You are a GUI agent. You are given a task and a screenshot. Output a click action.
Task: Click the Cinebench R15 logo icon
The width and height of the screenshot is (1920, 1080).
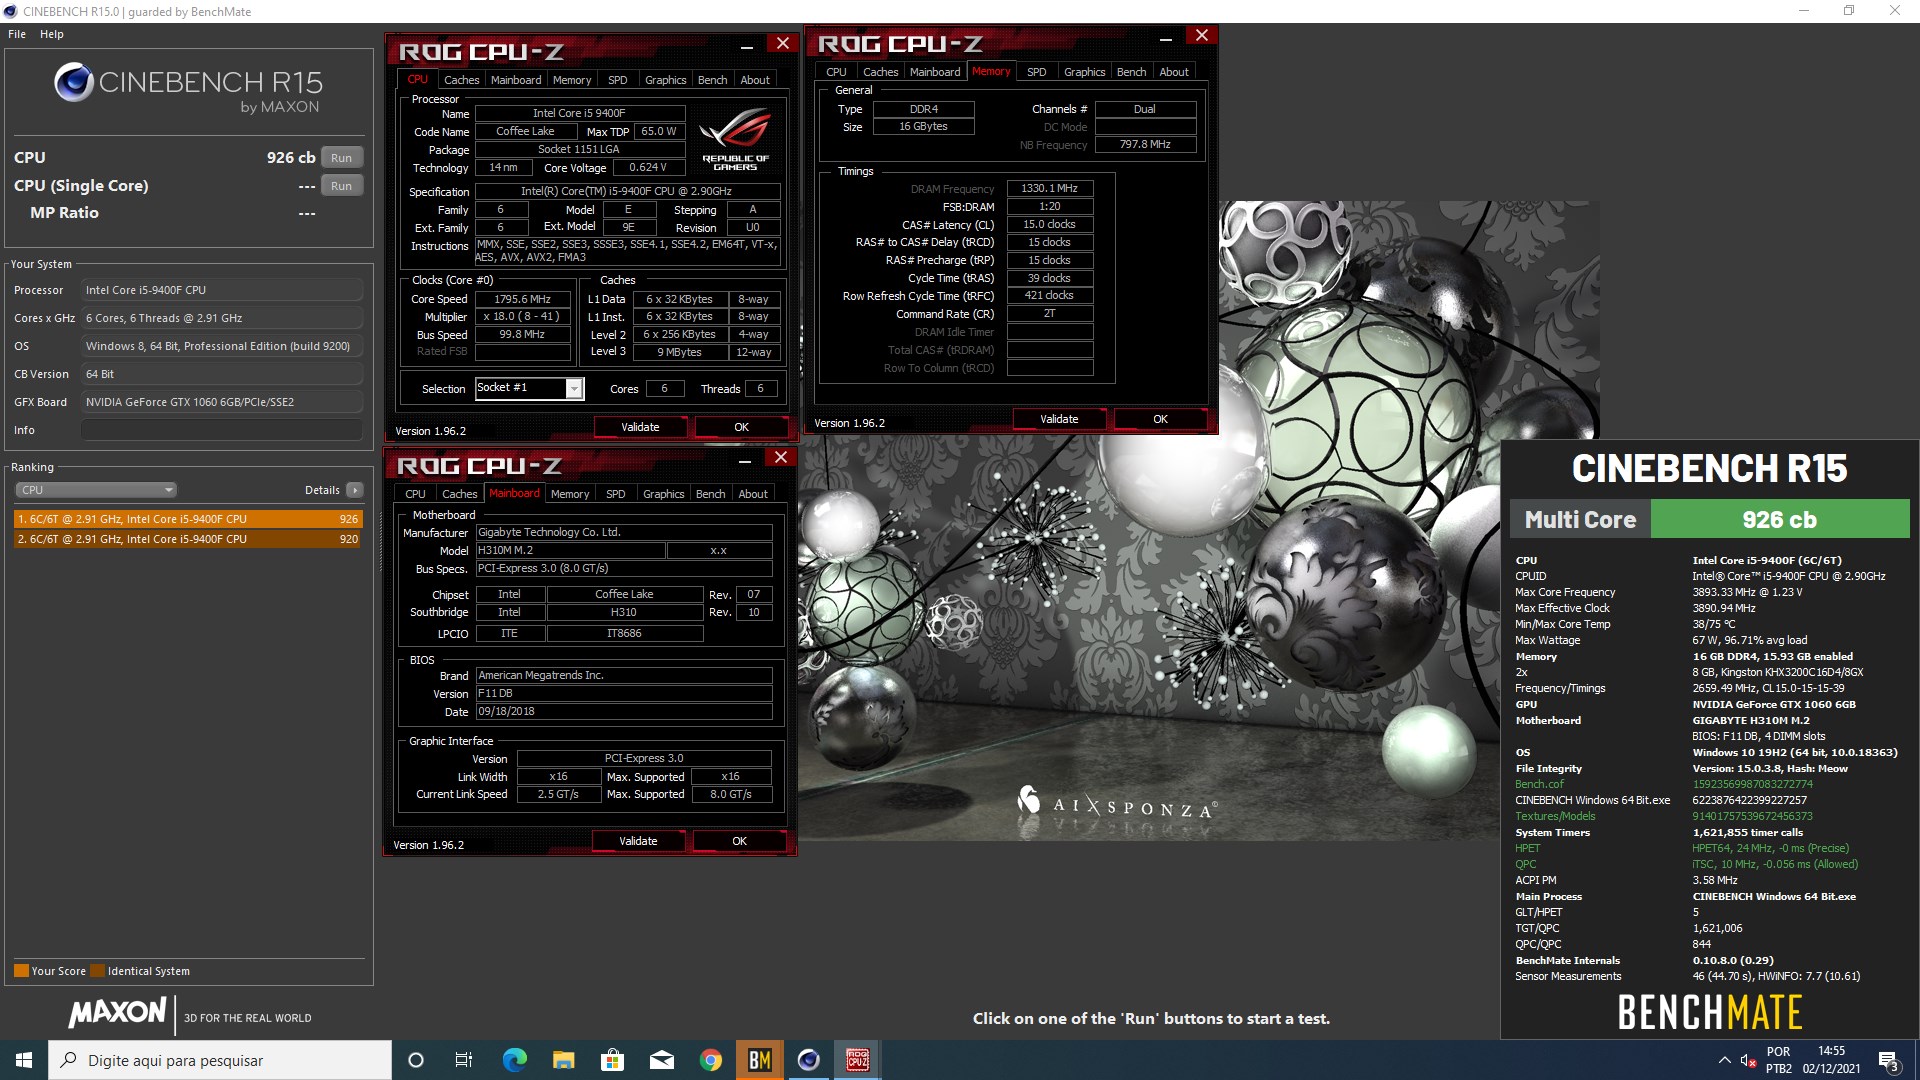click(74, 82)
